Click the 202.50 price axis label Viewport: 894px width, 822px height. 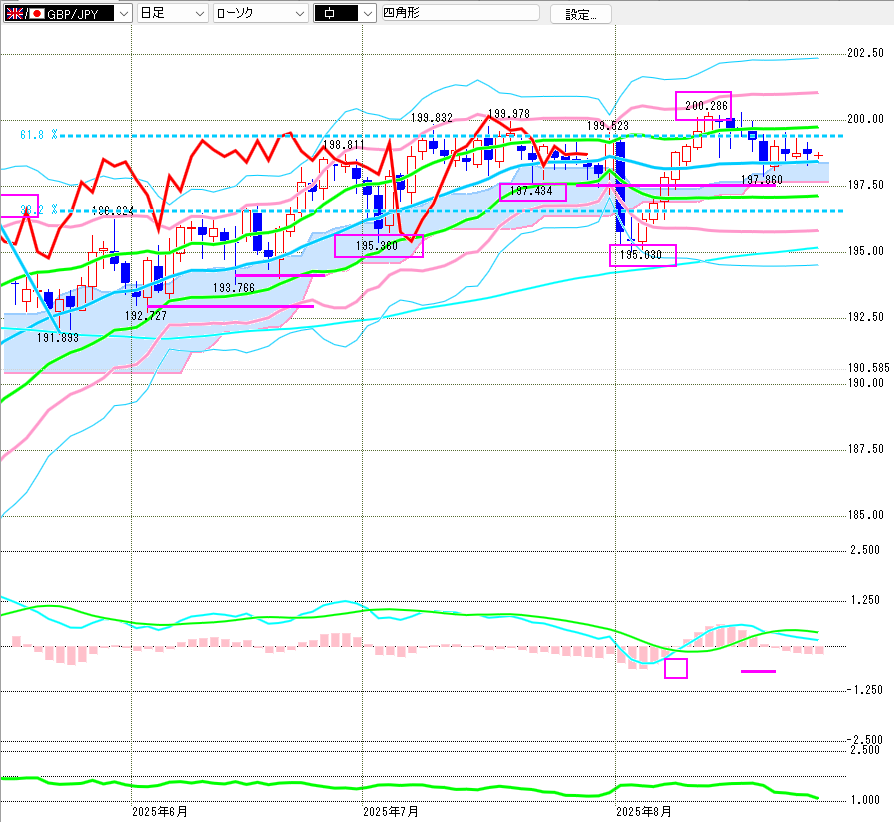tap(865, 53)
